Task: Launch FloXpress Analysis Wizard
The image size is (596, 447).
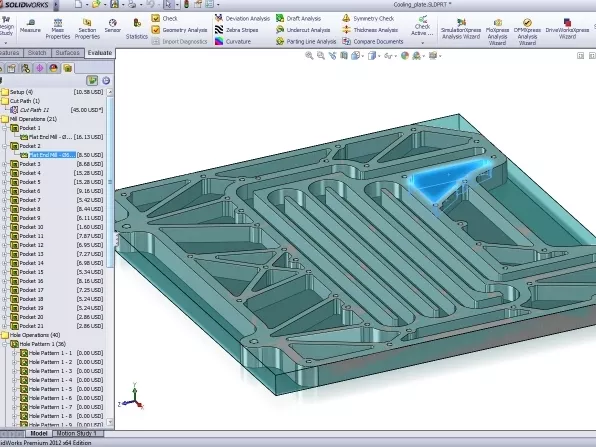Action: (x=497, y=32)
